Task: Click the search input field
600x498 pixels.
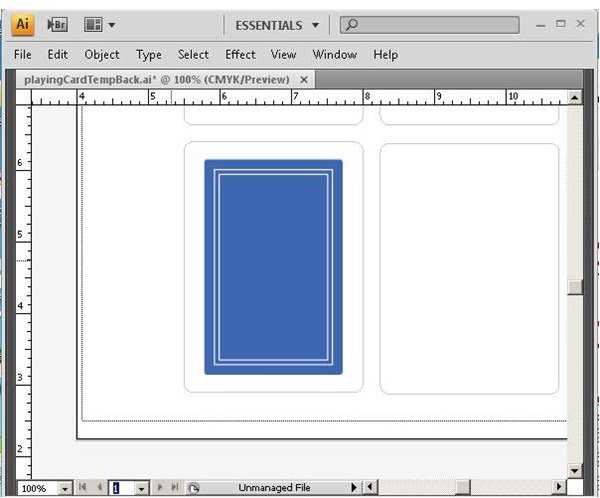Action: click(429, 25)
